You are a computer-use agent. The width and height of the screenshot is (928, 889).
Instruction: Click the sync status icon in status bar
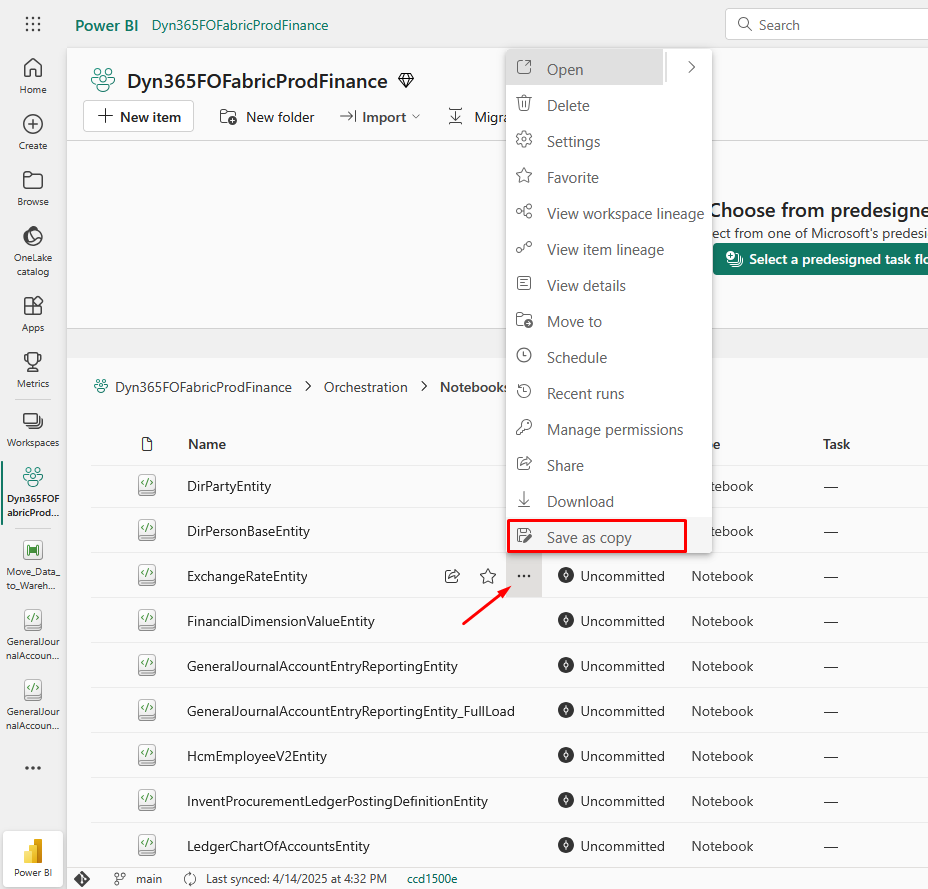(x=190, y=879)
